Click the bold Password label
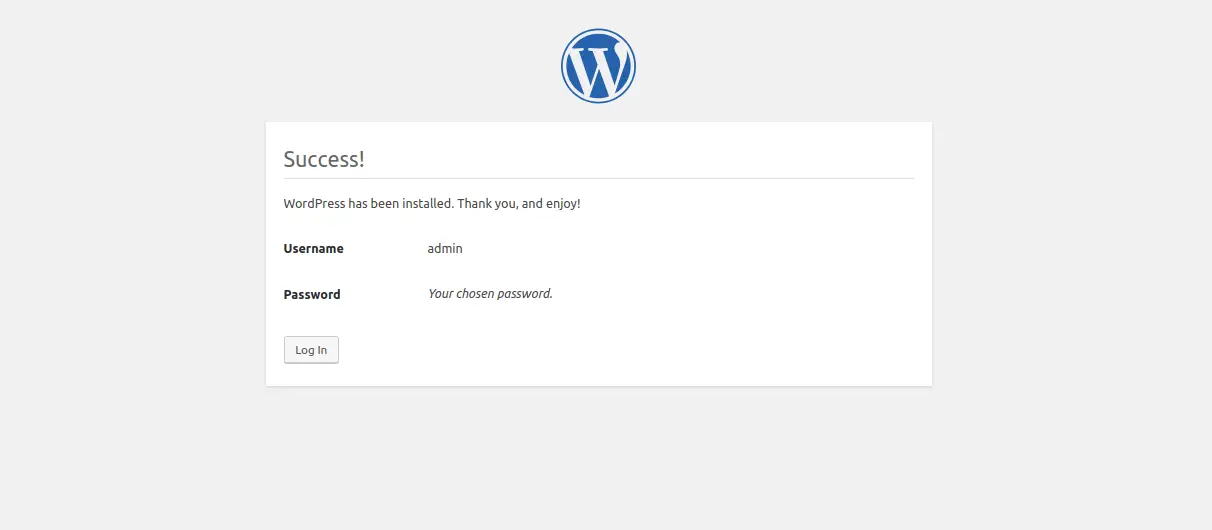The height and width of the screenshot is (530, 1212). coord(312,295)
